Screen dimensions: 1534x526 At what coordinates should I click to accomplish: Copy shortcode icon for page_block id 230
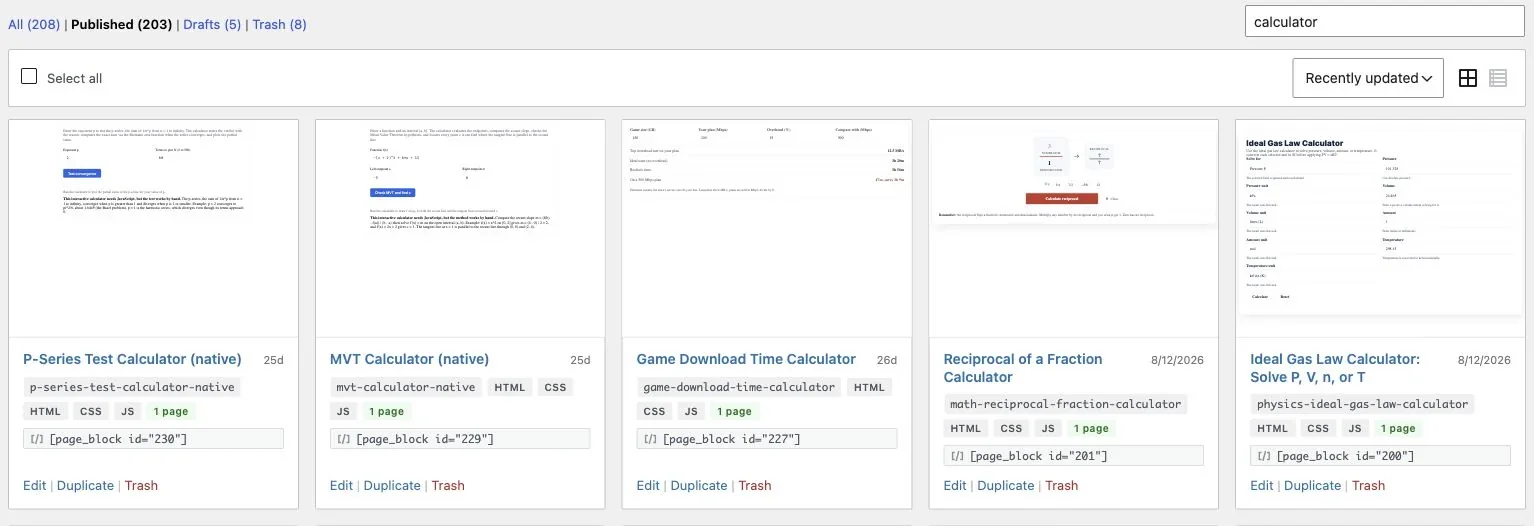(35, 439)
